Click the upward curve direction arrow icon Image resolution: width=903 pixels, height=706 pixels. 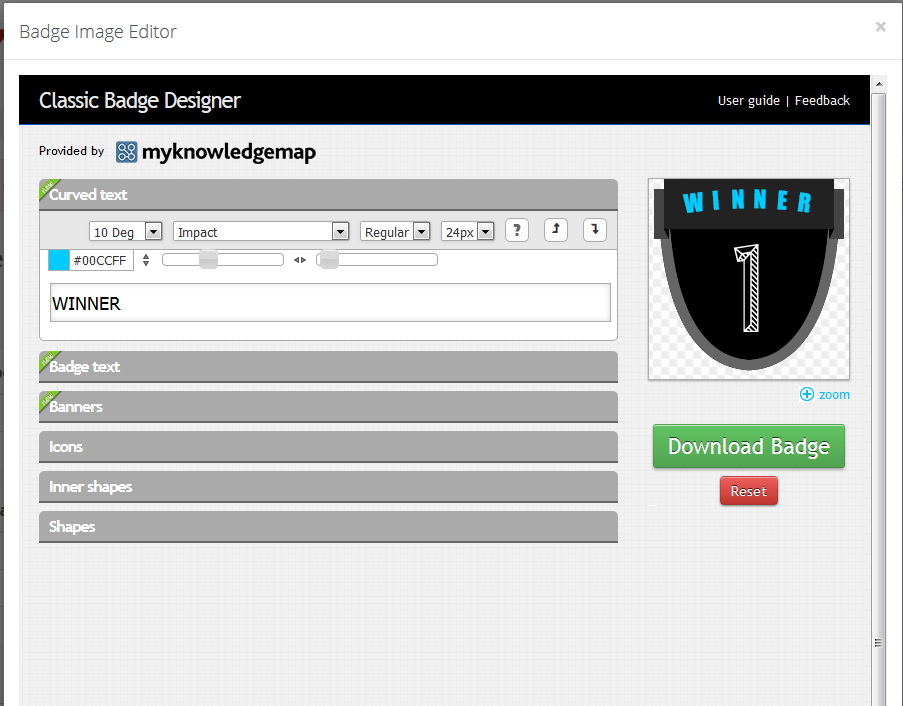[x=556, y=230]
